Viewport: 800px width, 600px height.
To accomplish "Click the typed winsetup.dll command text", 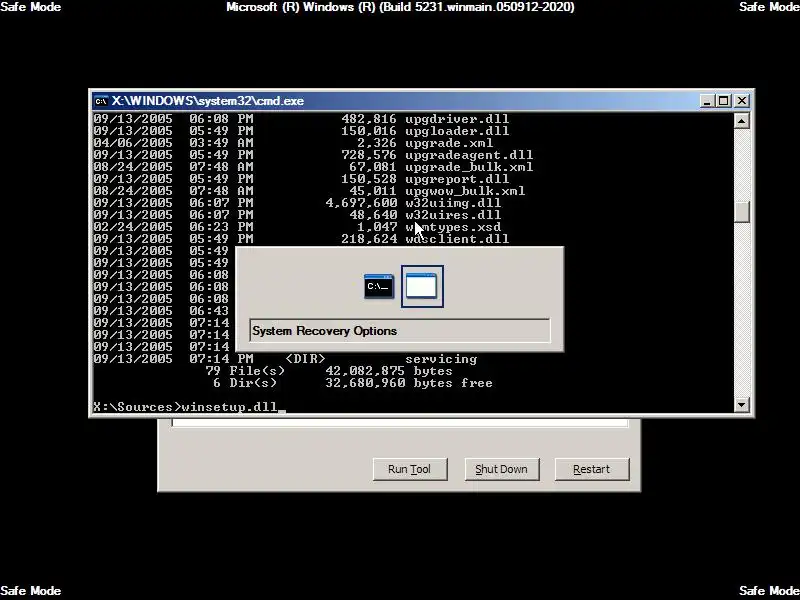I will [x=229, y=407].
